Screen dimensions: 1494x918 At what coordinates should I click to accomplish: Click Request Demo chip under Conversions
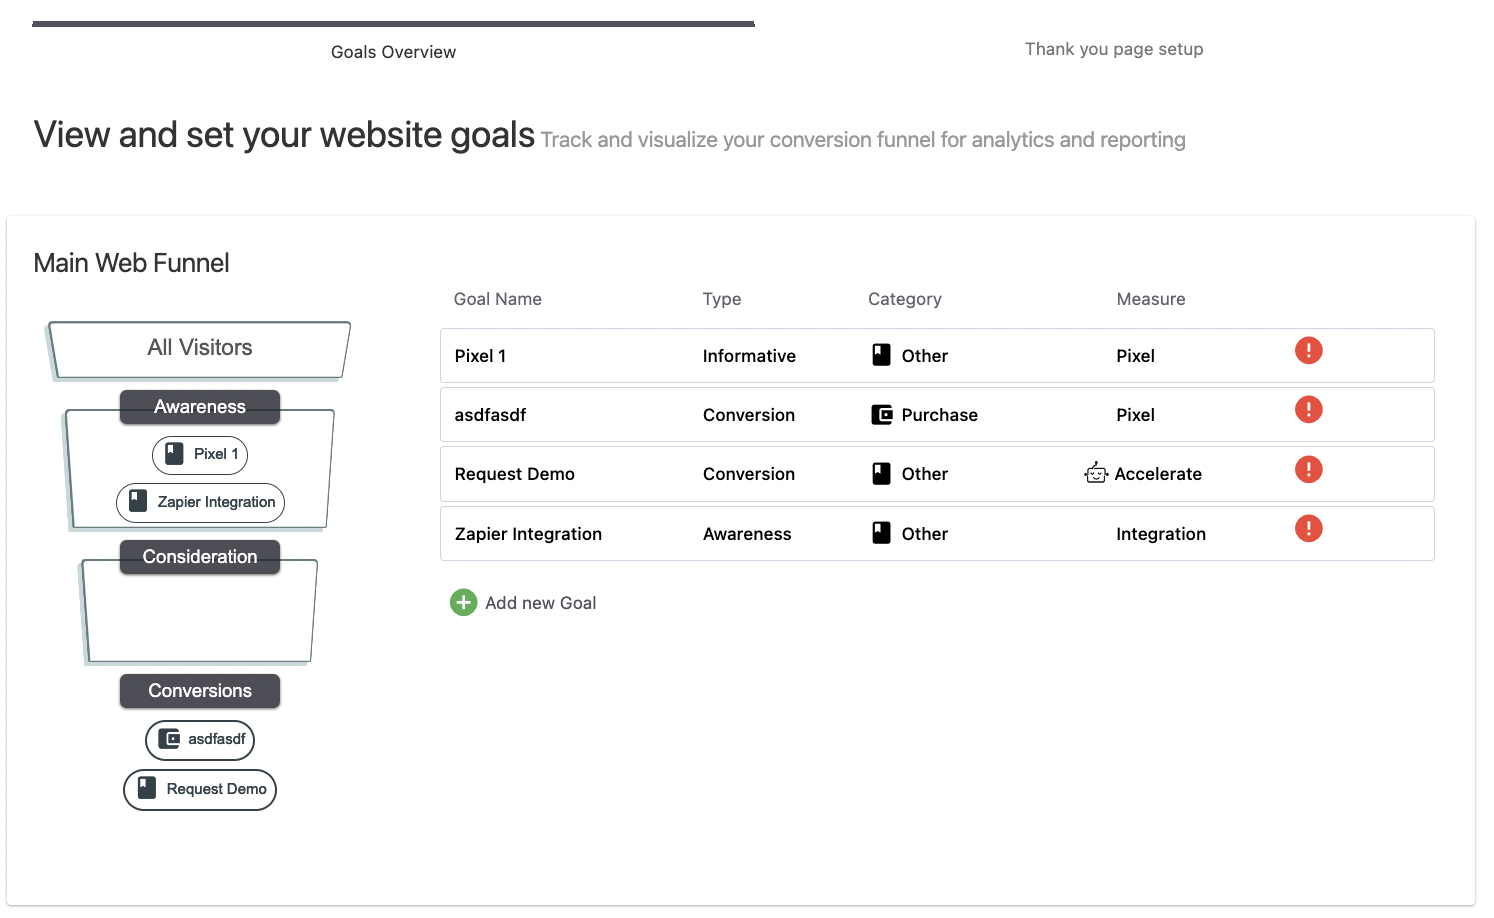[x=200, y=789]
